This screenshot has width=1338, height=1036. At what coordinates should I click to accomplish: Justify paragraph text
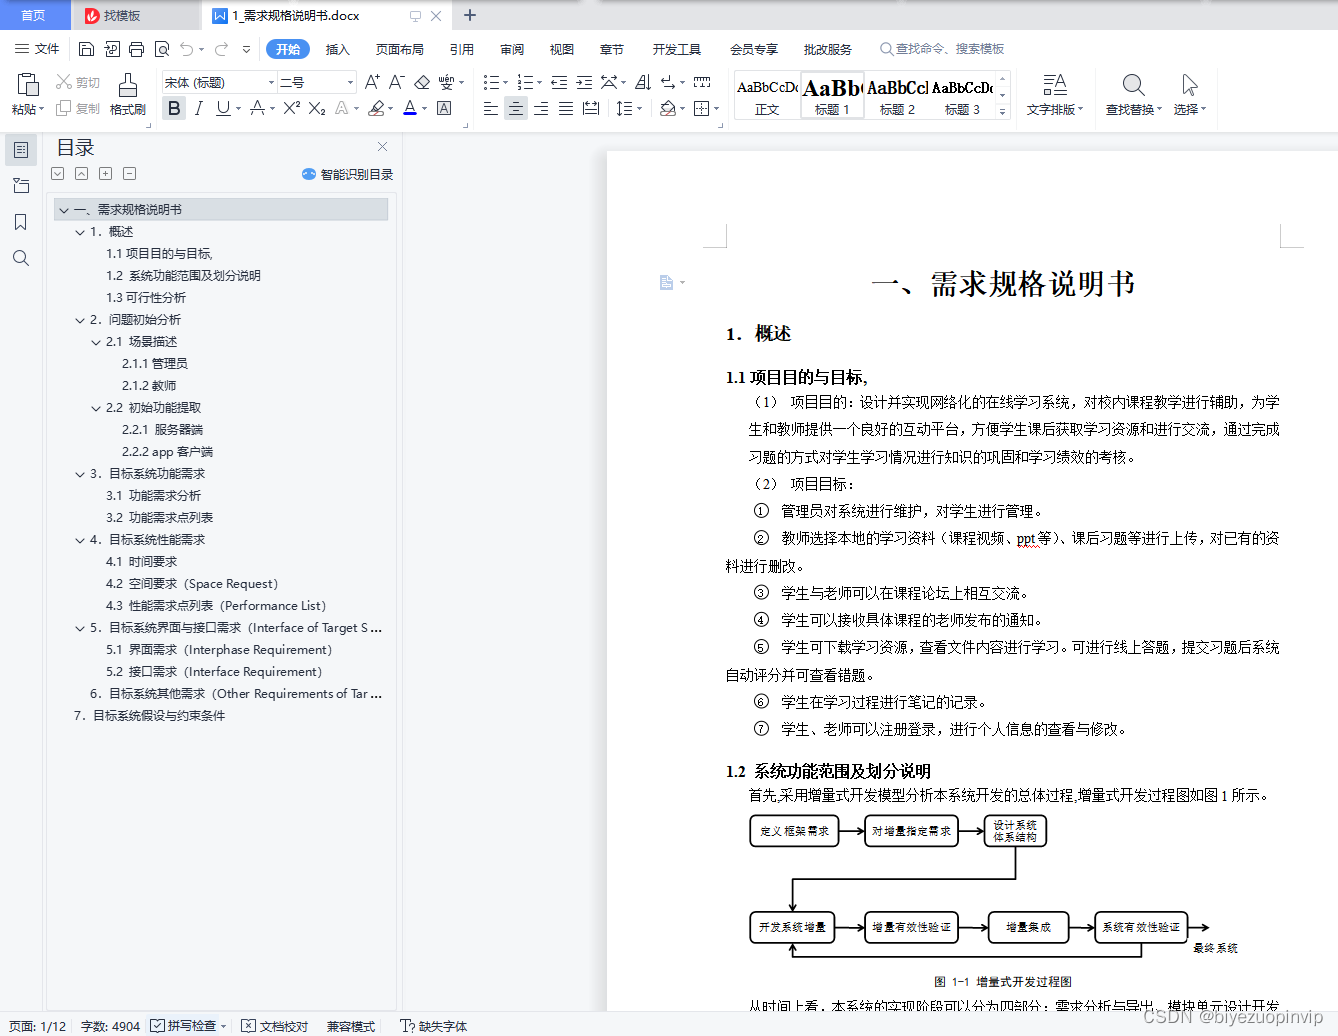566,108
